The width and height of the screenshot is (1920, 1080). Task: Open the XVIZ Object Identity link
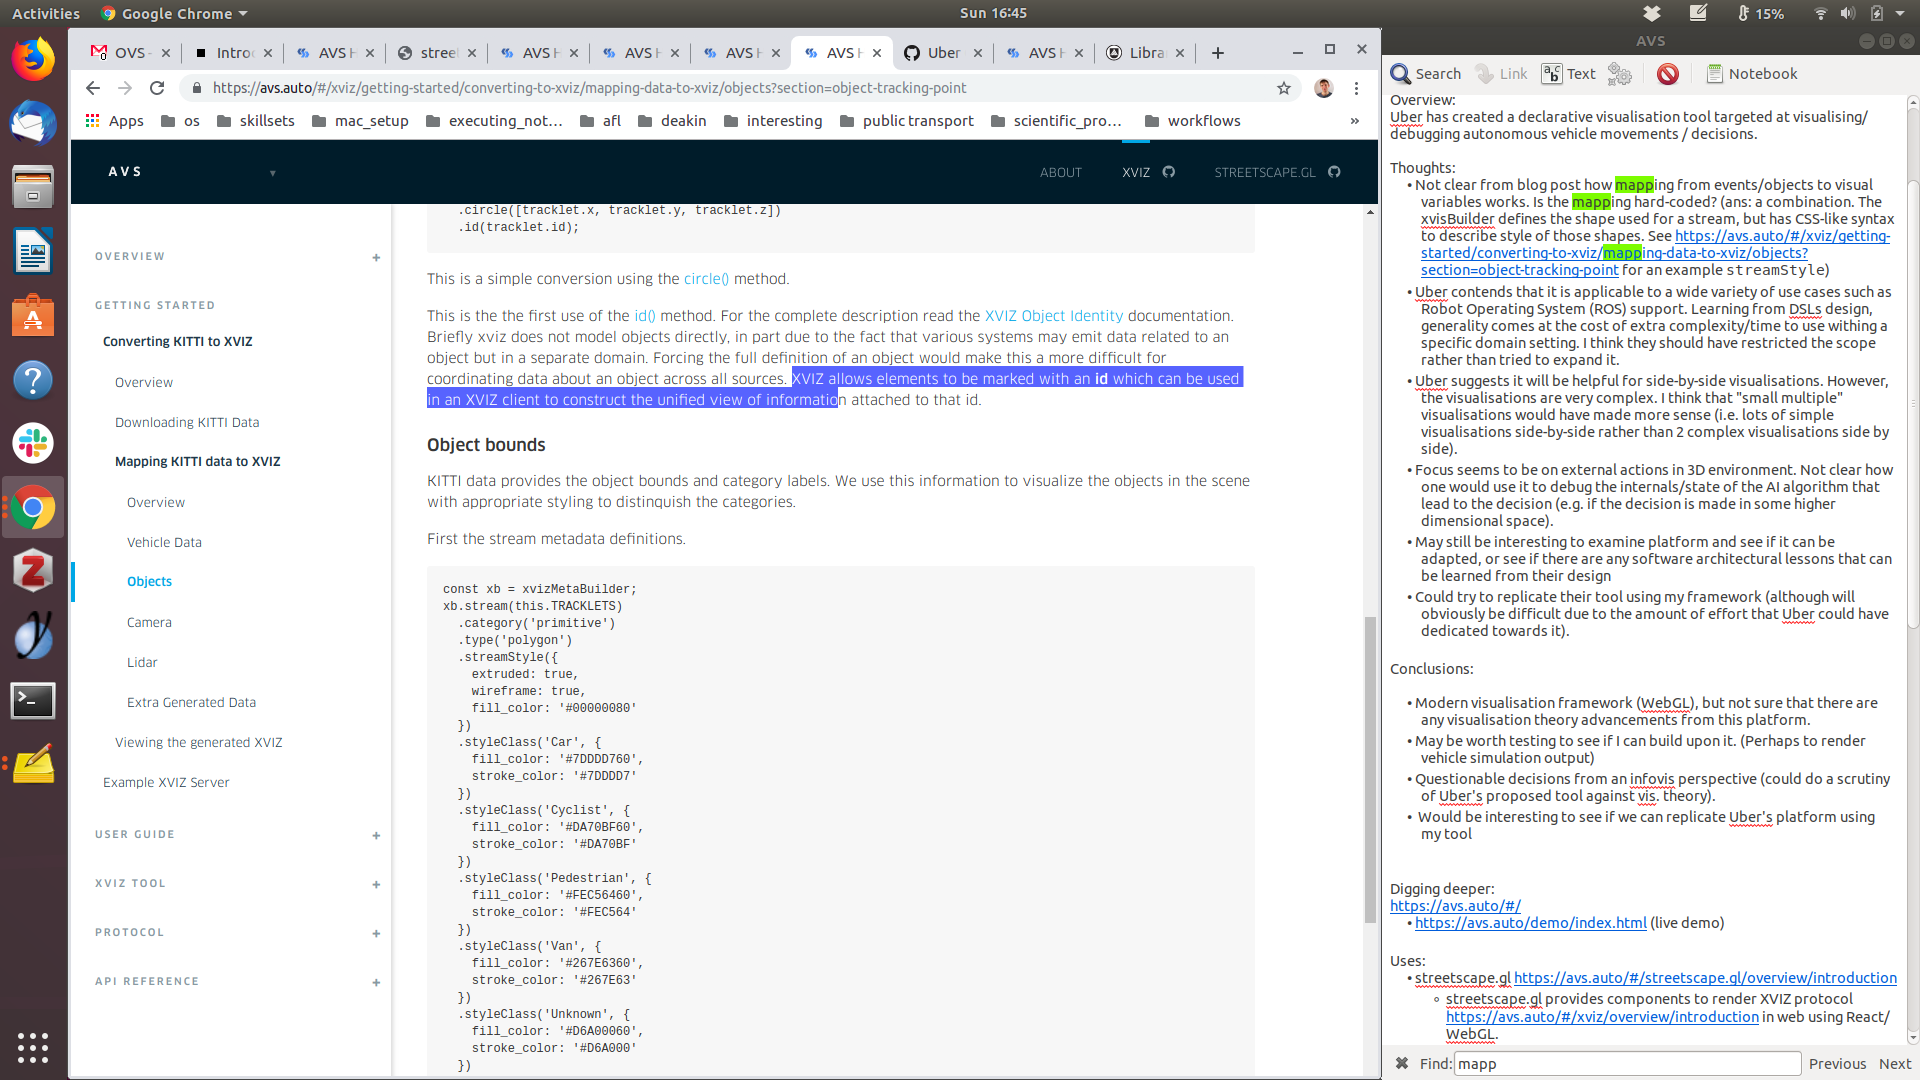tap(1053, 316)
